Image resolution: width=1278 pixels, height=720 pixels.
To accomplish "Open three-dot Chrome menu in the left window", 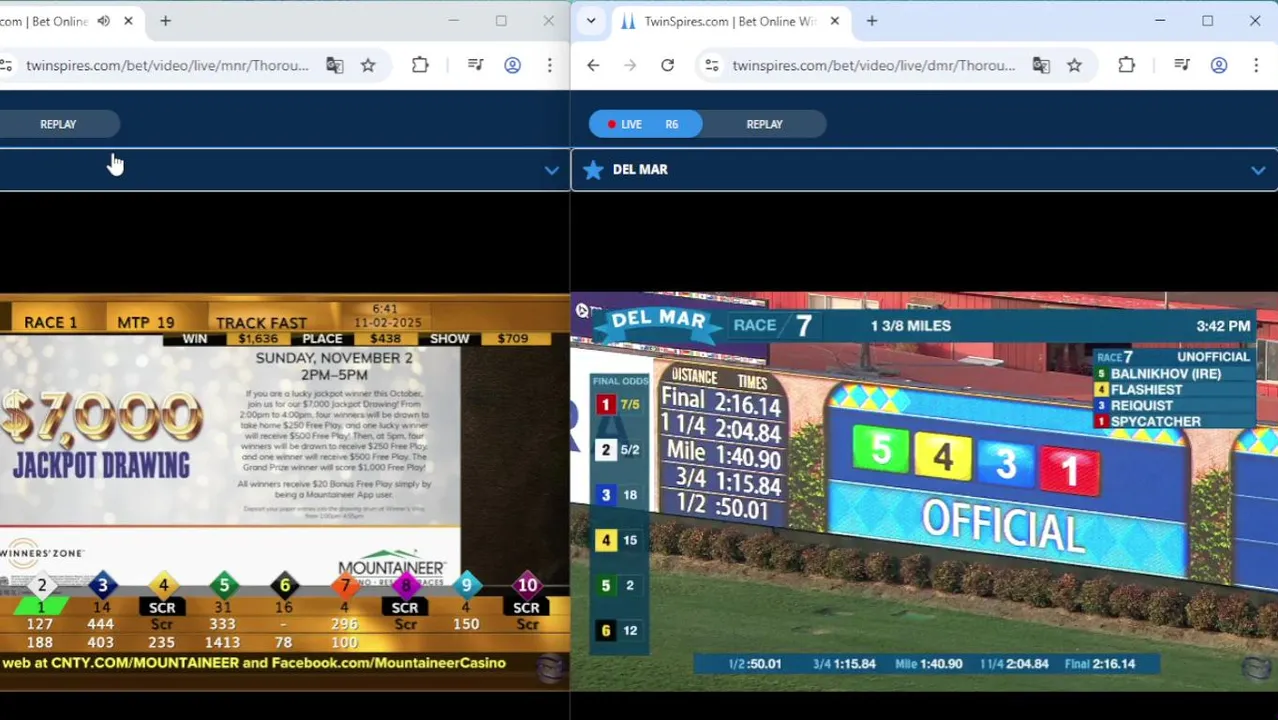I will click(549, 66).
